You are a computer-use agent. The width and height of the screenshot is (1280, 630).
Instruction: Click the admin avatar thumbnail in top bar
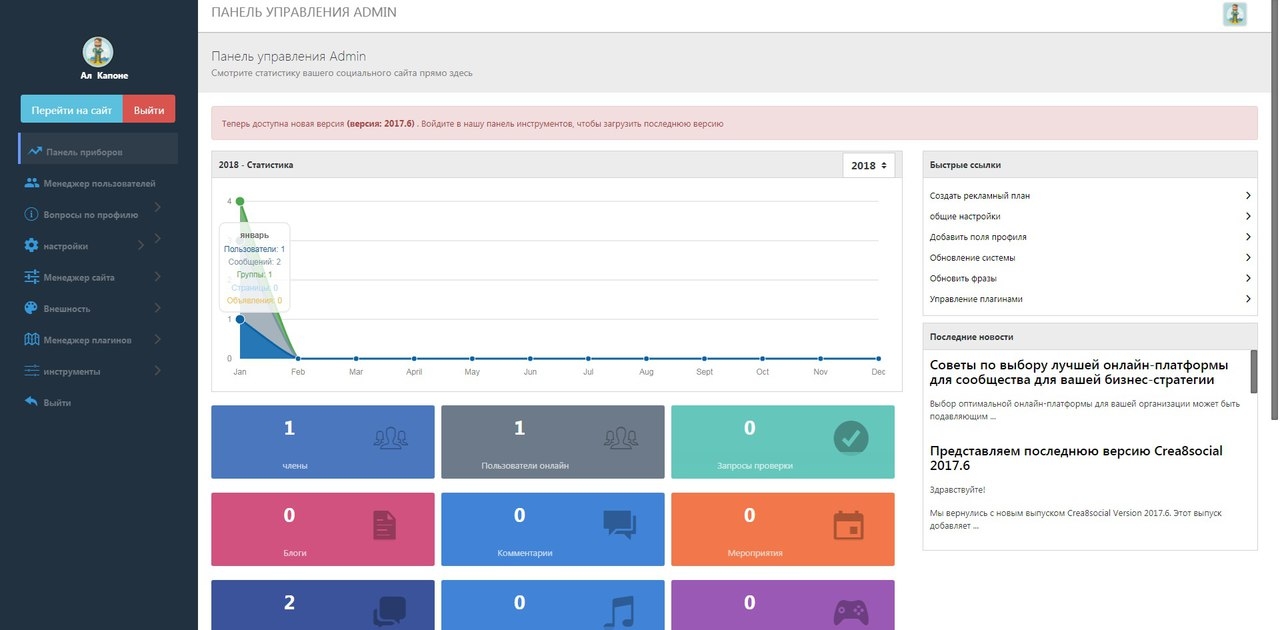(x=1234, y=14)
